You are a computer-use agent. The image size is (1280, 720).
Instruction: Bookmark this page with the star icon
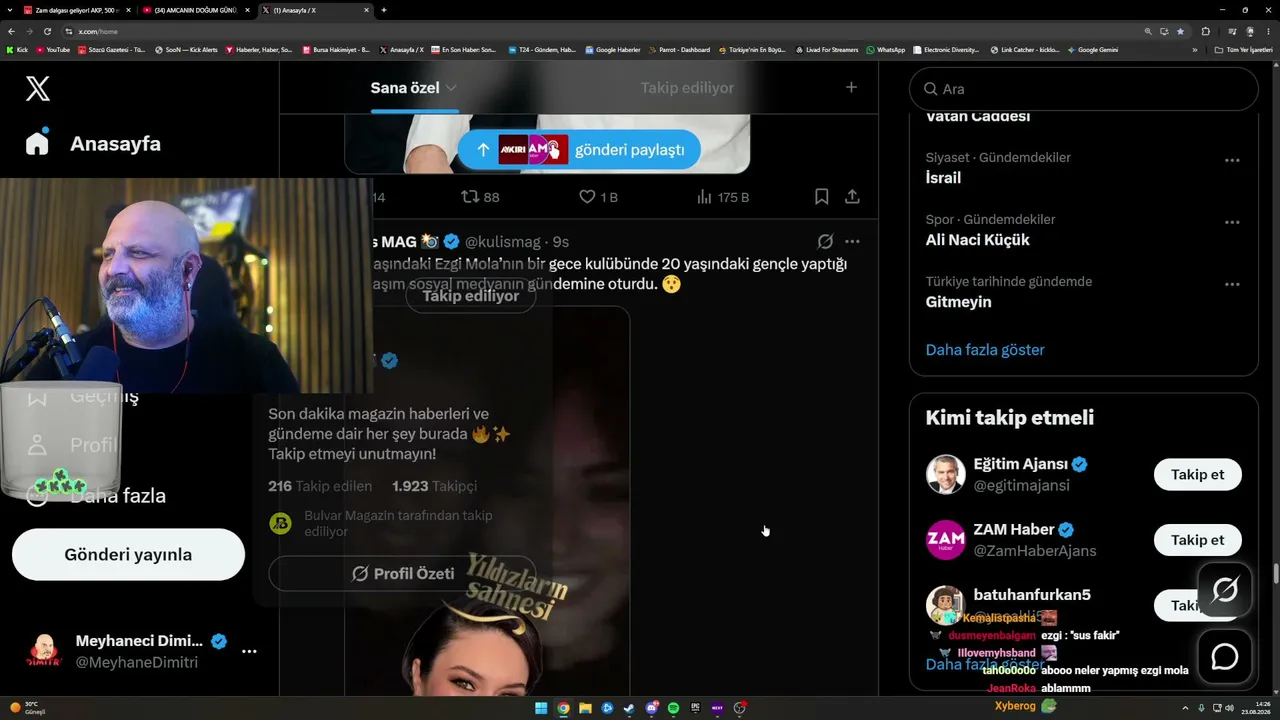tap(1180, 32)
